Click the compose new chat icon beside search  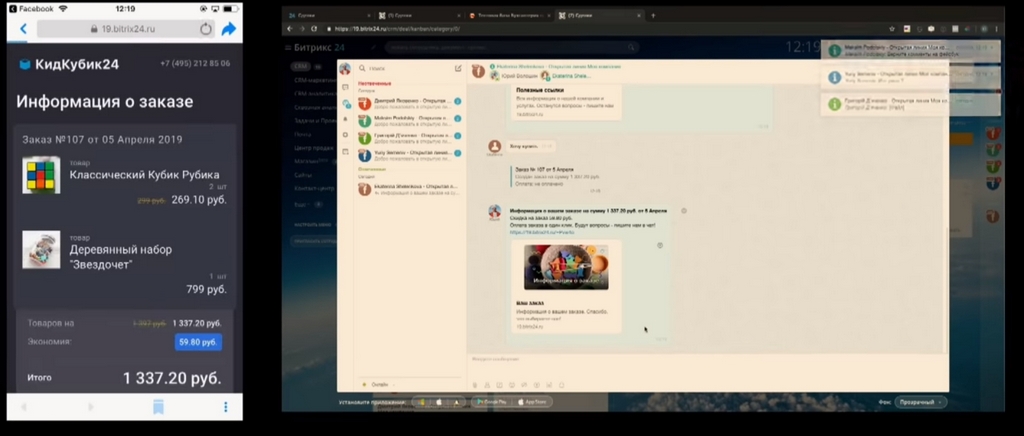click(x=458, y=68)
